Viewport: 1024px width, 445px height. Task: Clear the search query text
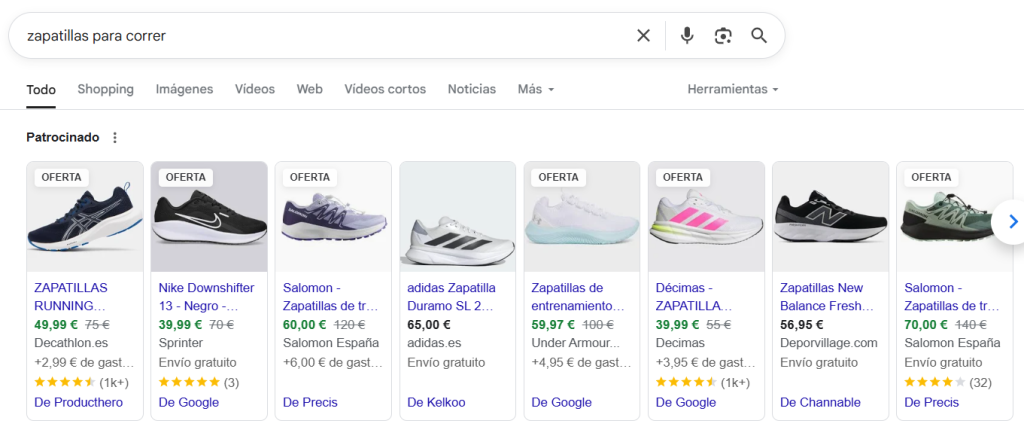pos(643,36)
